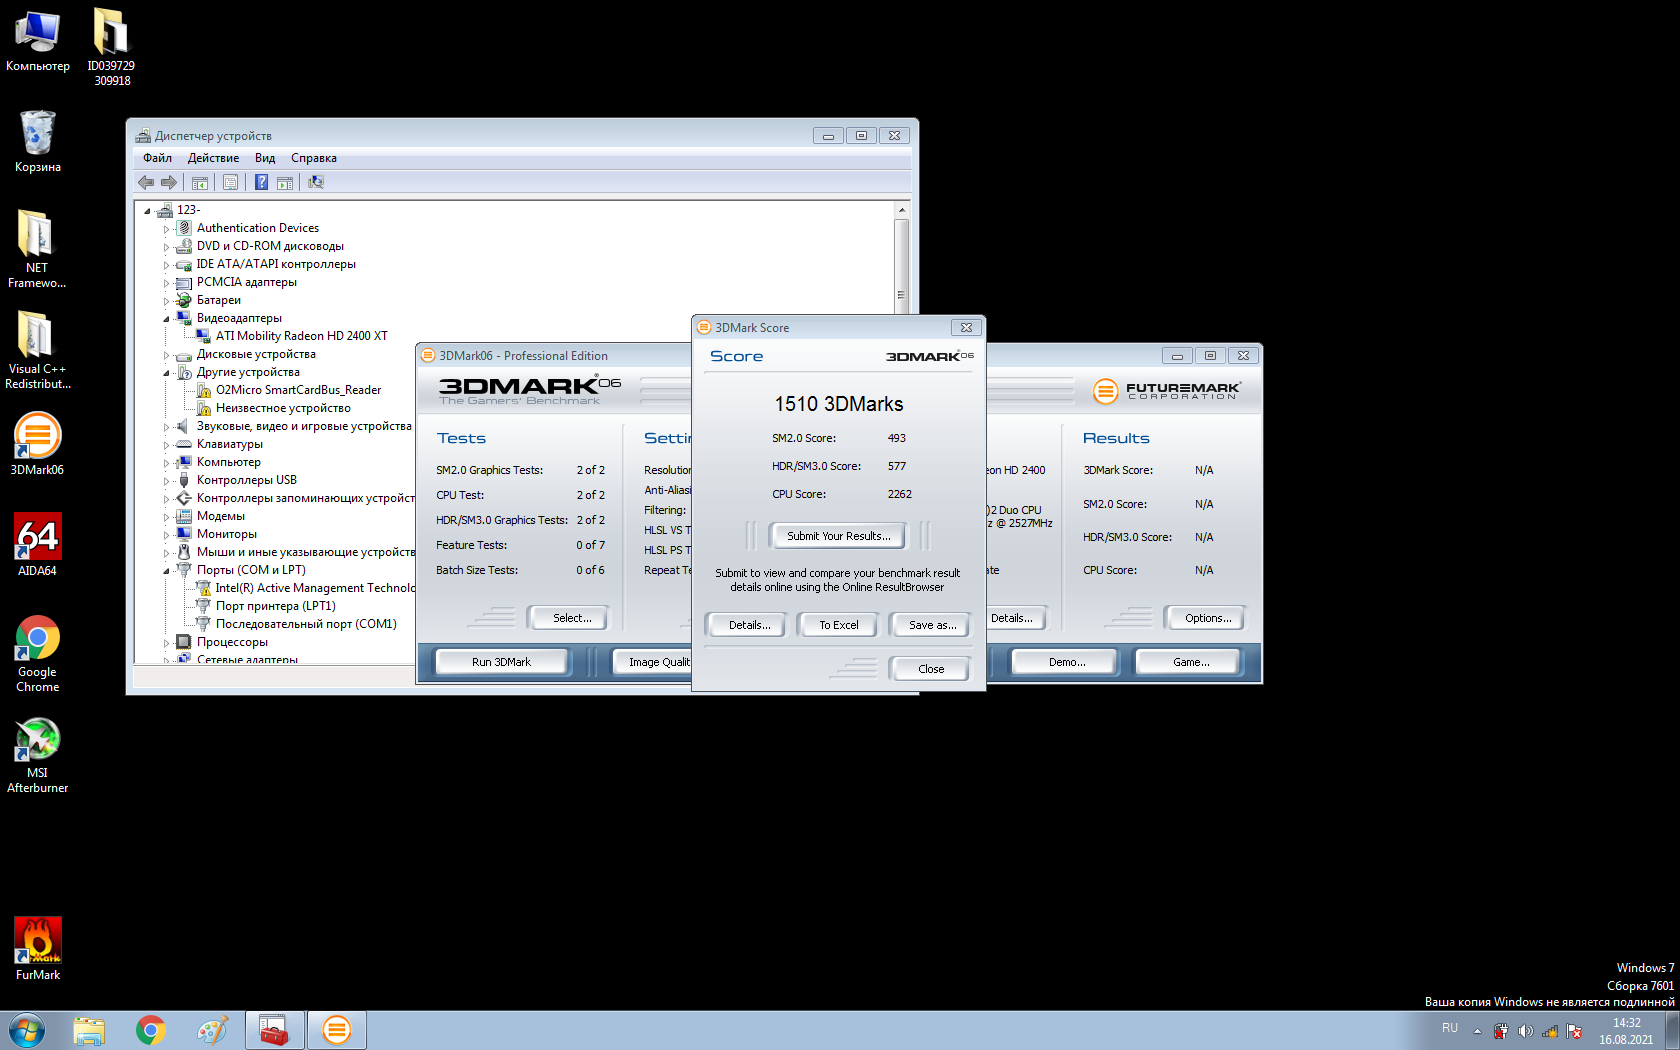Select Неизвестное устройство entry

coord(283,408)
